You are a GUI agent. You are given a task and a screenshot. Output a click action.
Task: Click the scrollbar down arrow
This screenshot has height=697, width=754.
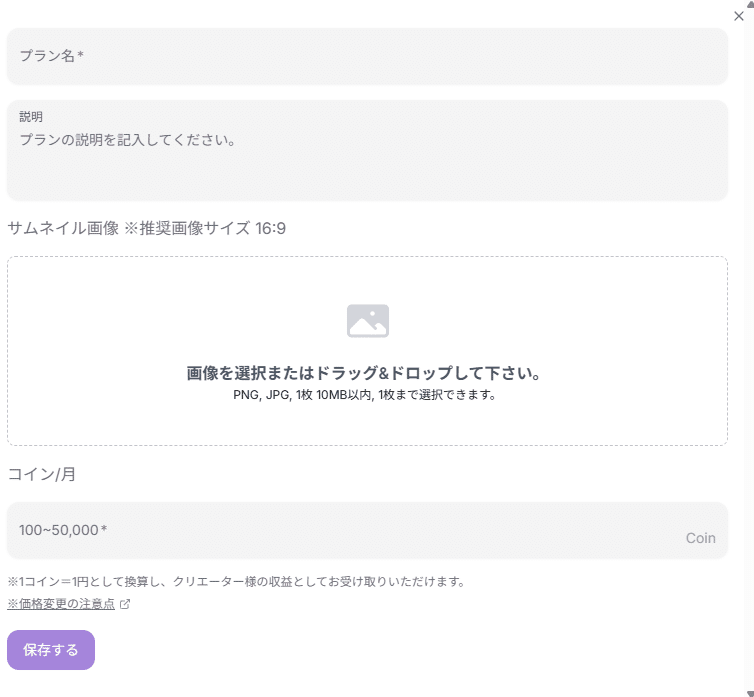click(750, 693)
